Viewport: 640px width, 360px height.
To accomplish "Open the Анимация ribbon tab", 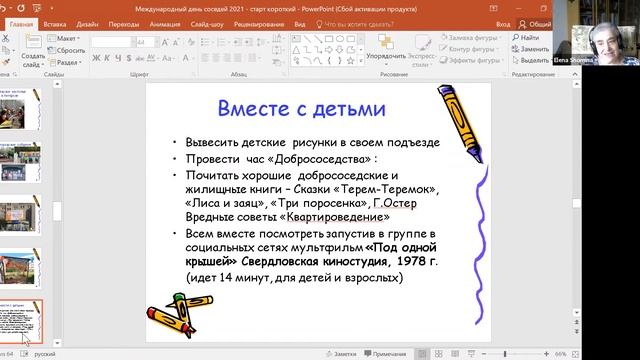I will pos(165,24).
